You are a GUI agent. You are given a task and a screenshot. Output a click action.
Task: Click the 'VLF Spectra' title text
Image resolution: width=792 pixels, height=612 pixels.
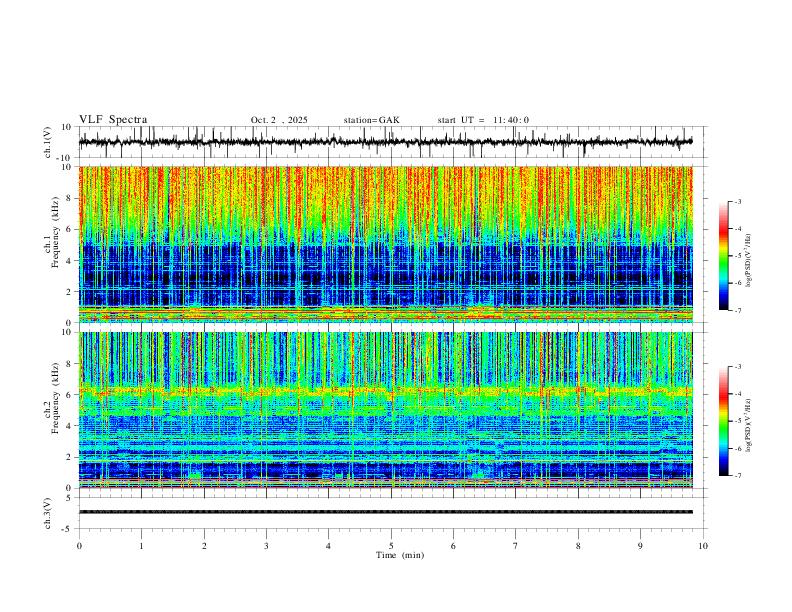(x=113, y=120)
